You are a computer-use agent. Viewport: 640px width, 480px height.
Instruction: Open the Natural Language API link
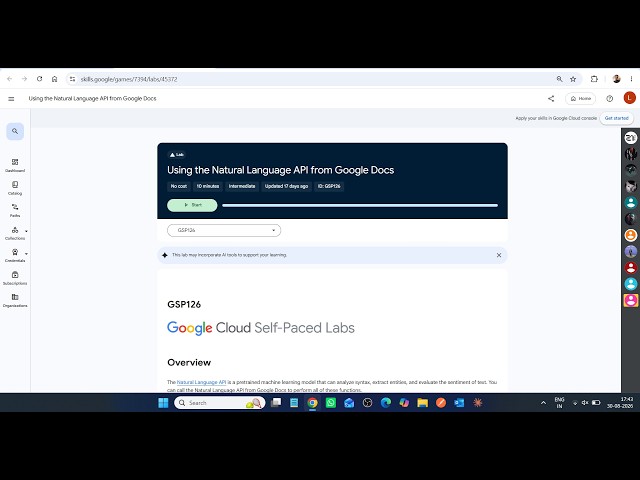pyautogui.click(x=201, y=382)
